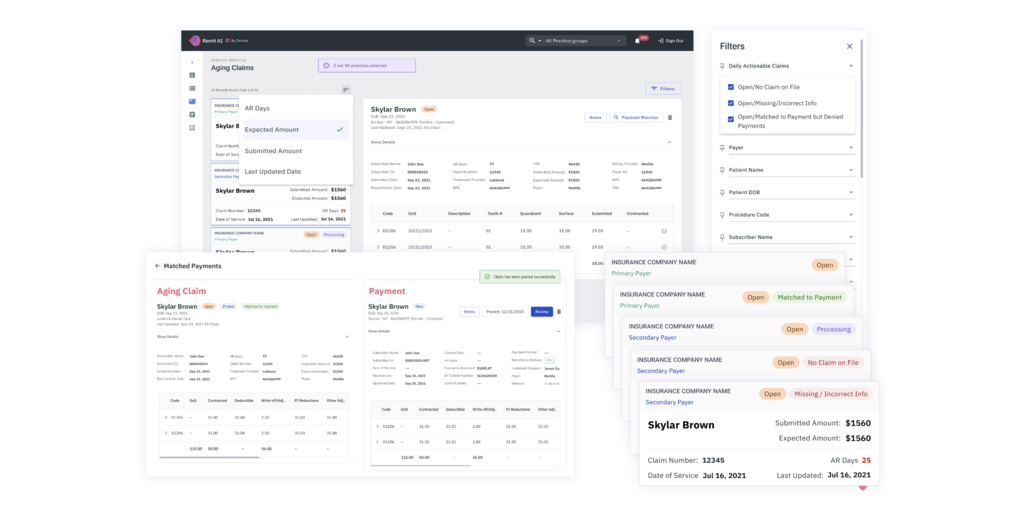Viewport: 1024px width, 512px height.
Task: Expand the left sidebar with the chevron
Action: 192,62
